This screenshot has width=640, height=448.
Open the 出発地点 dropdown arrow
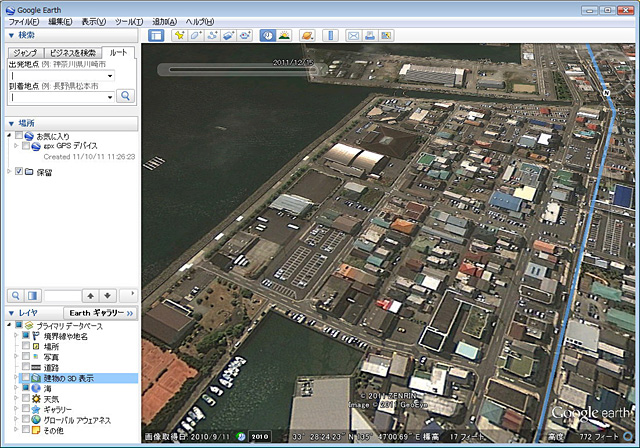(x=110, y=76)
